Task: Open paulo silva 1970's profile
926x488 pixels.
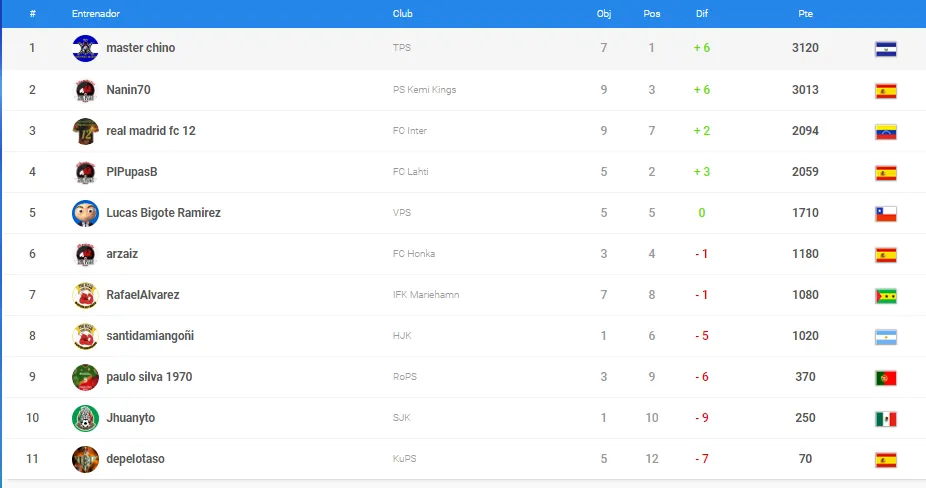Action: coord(149,377)
